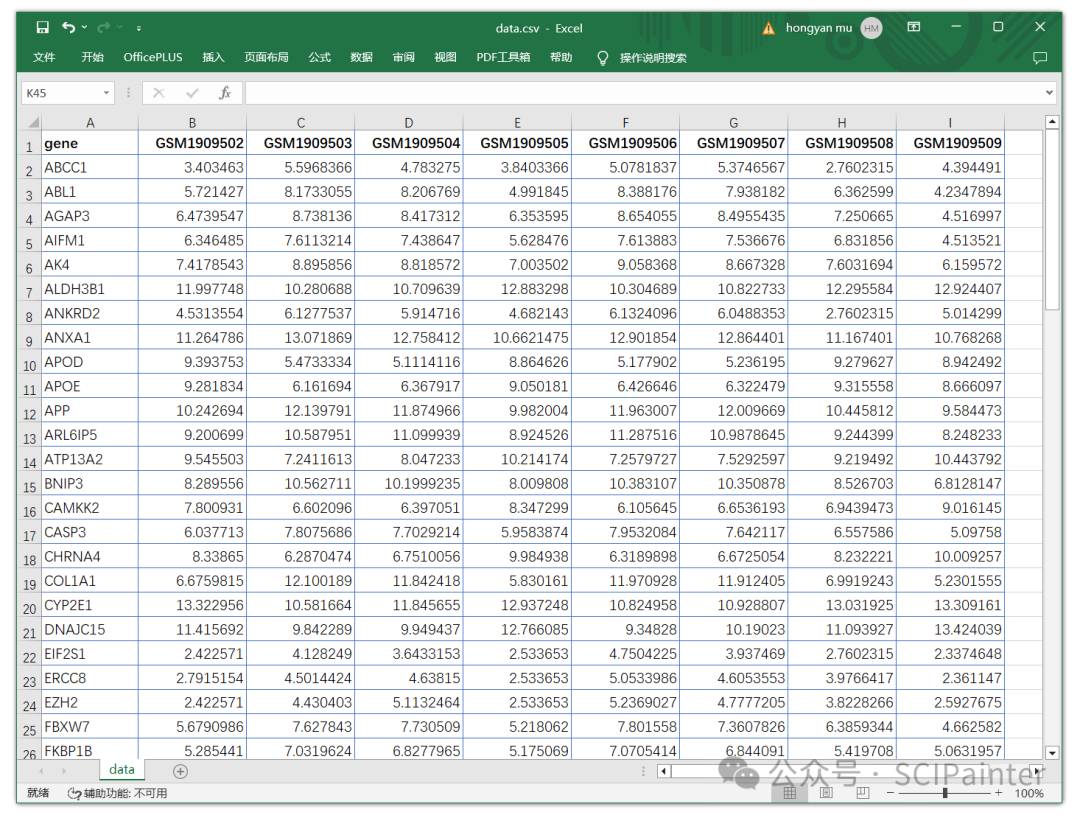The image size is (1080, 818).
Task: Open the 页面布局 ribbon tab
Action: pyautogui.click(x=266, y=57)
